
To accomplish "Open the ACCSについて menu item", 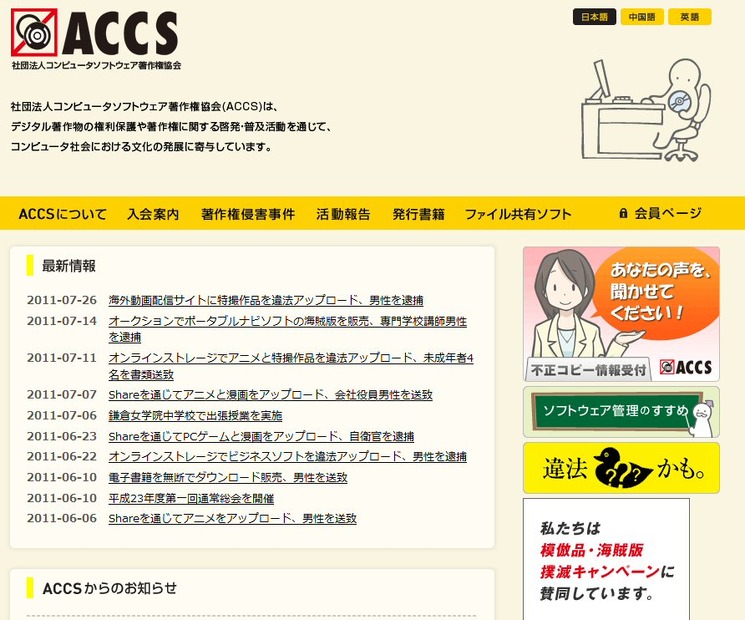I will point(62,214).
